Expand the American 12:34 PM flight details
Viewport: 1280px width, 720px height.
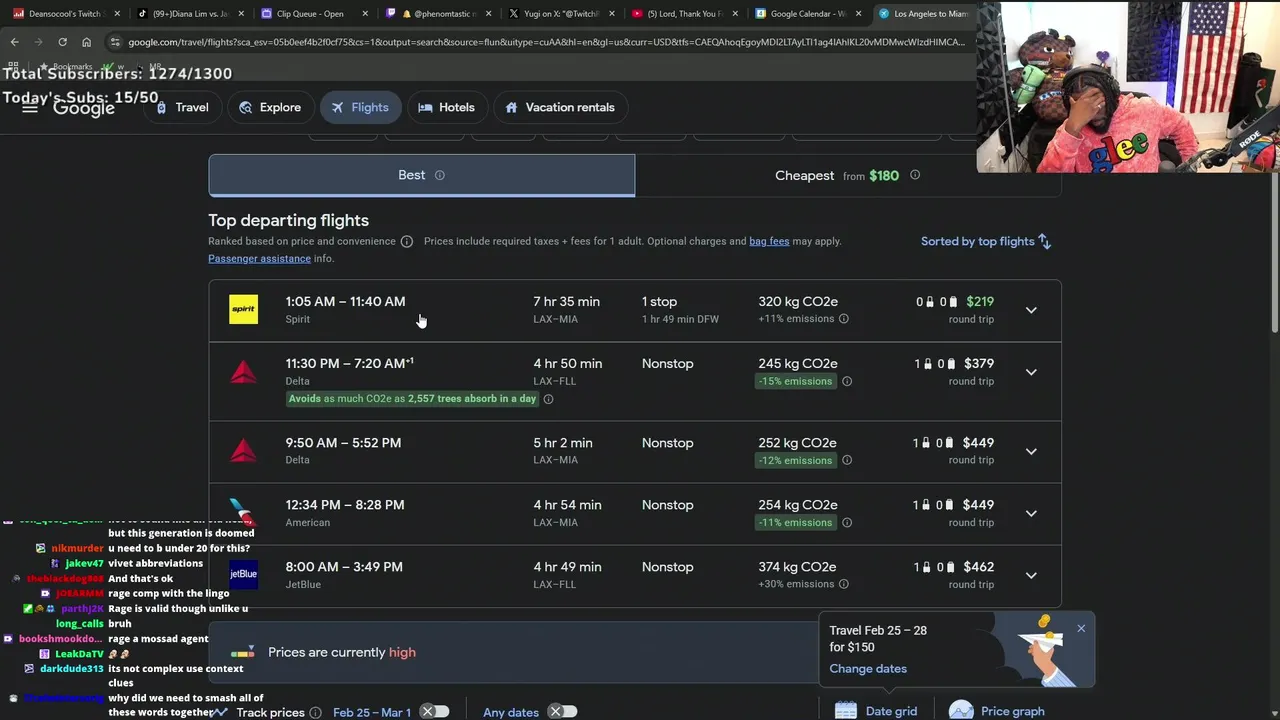pyautogui.click(x=1031, y=513)
